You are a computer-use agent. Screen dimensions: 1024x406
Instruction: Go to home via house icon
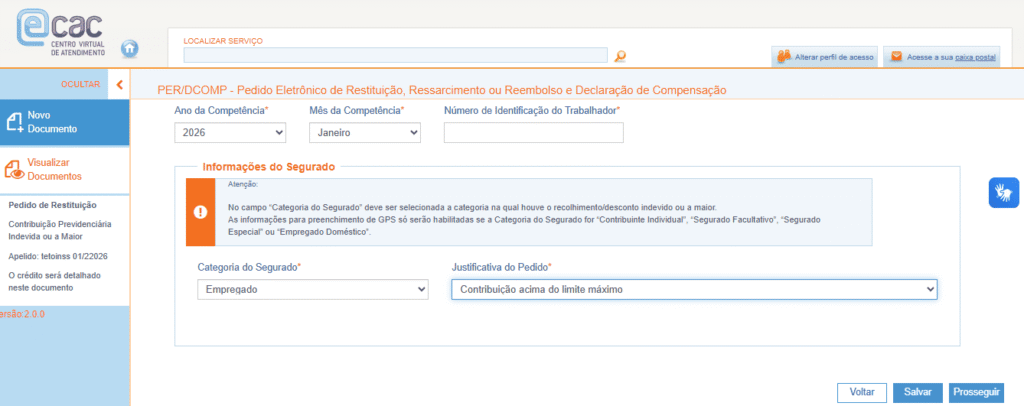click(x=129, y=48)
